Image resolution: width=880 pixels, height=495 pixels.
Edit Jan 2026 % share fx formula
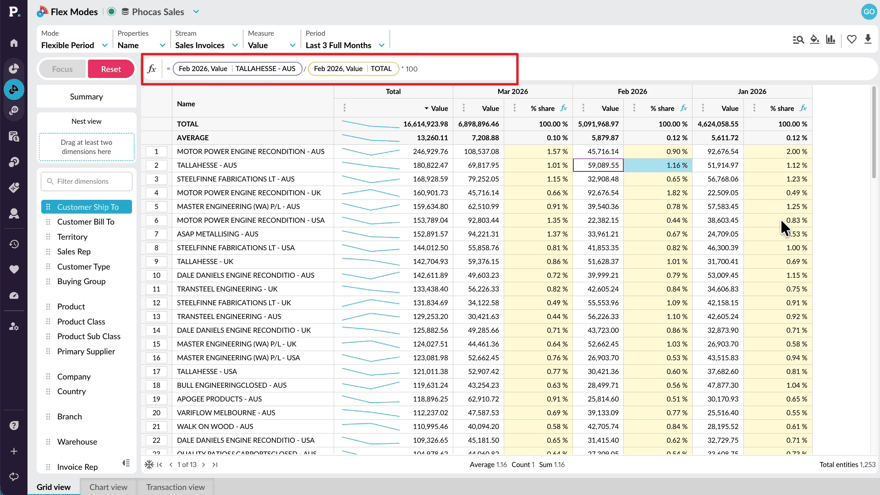click(x=804, y=108)
